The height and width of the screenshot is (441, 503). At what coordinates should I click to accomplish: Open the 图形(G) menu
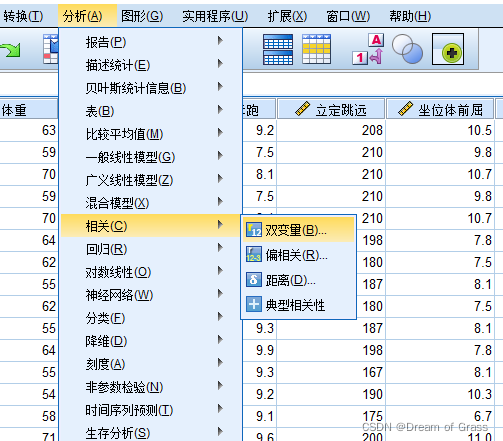tap(142, 16)
